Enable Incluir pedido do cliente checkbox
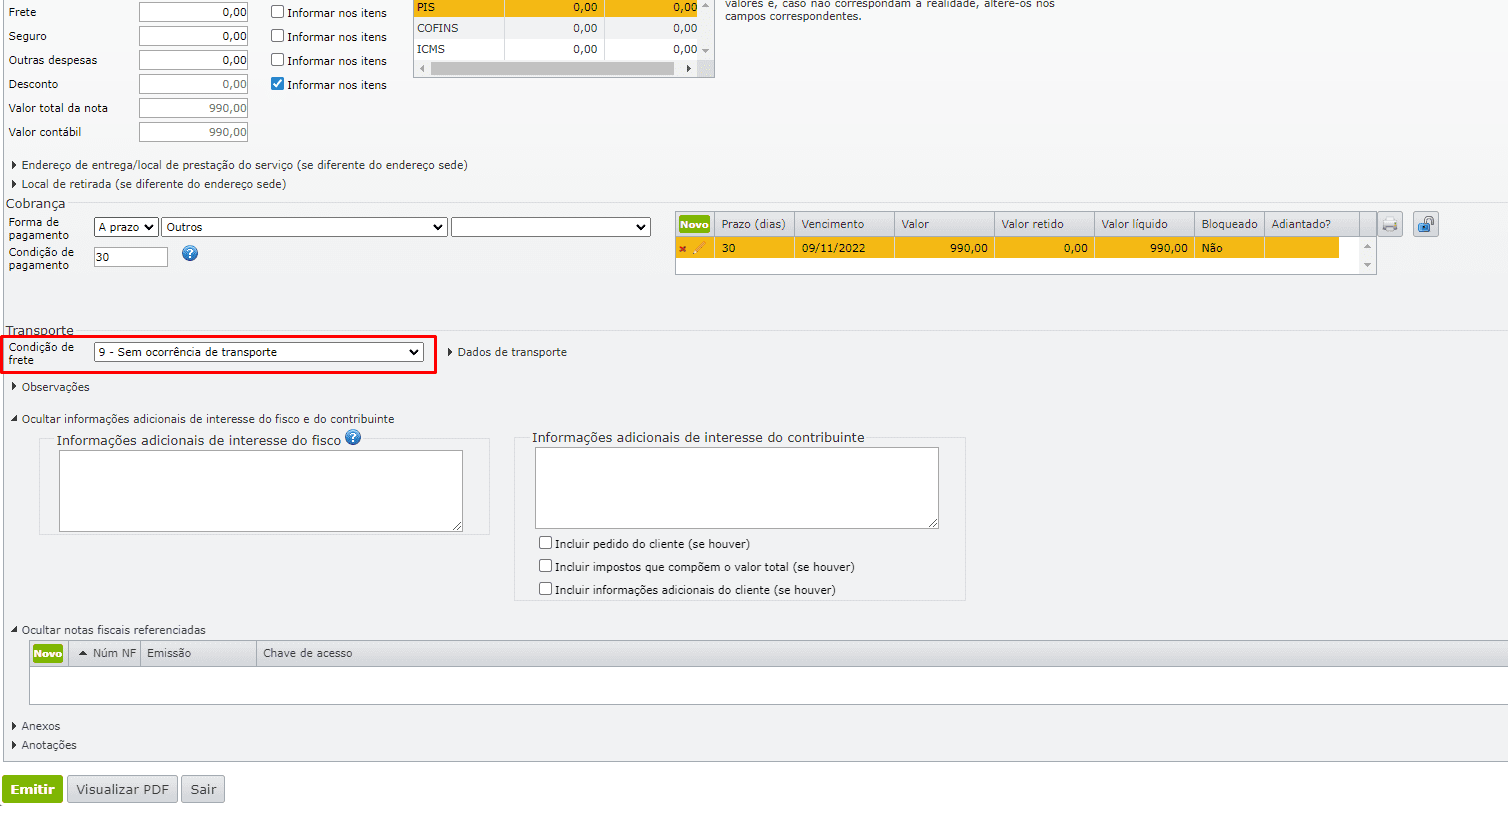The image size is (1508, 816). tap(546, 543)
